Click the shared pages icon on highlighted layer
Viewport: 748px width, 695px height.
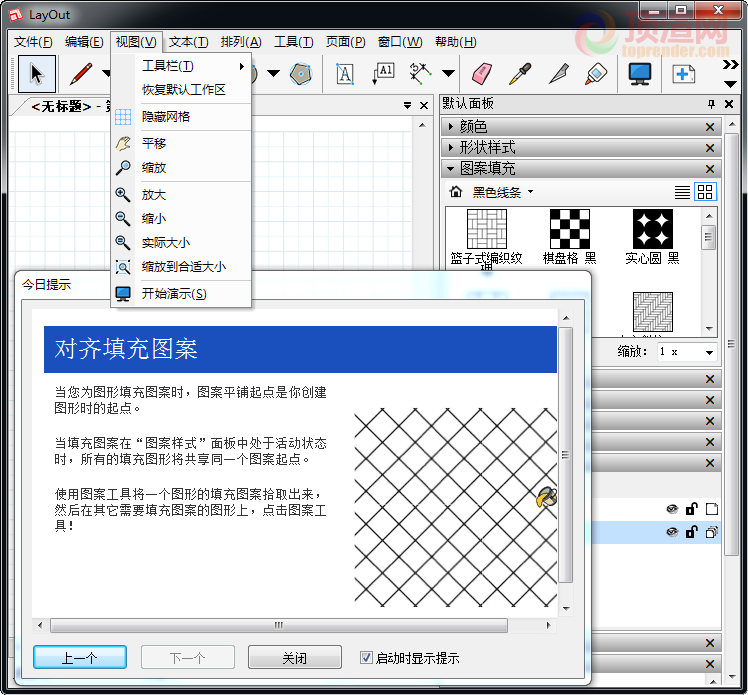tap(711, 532)
